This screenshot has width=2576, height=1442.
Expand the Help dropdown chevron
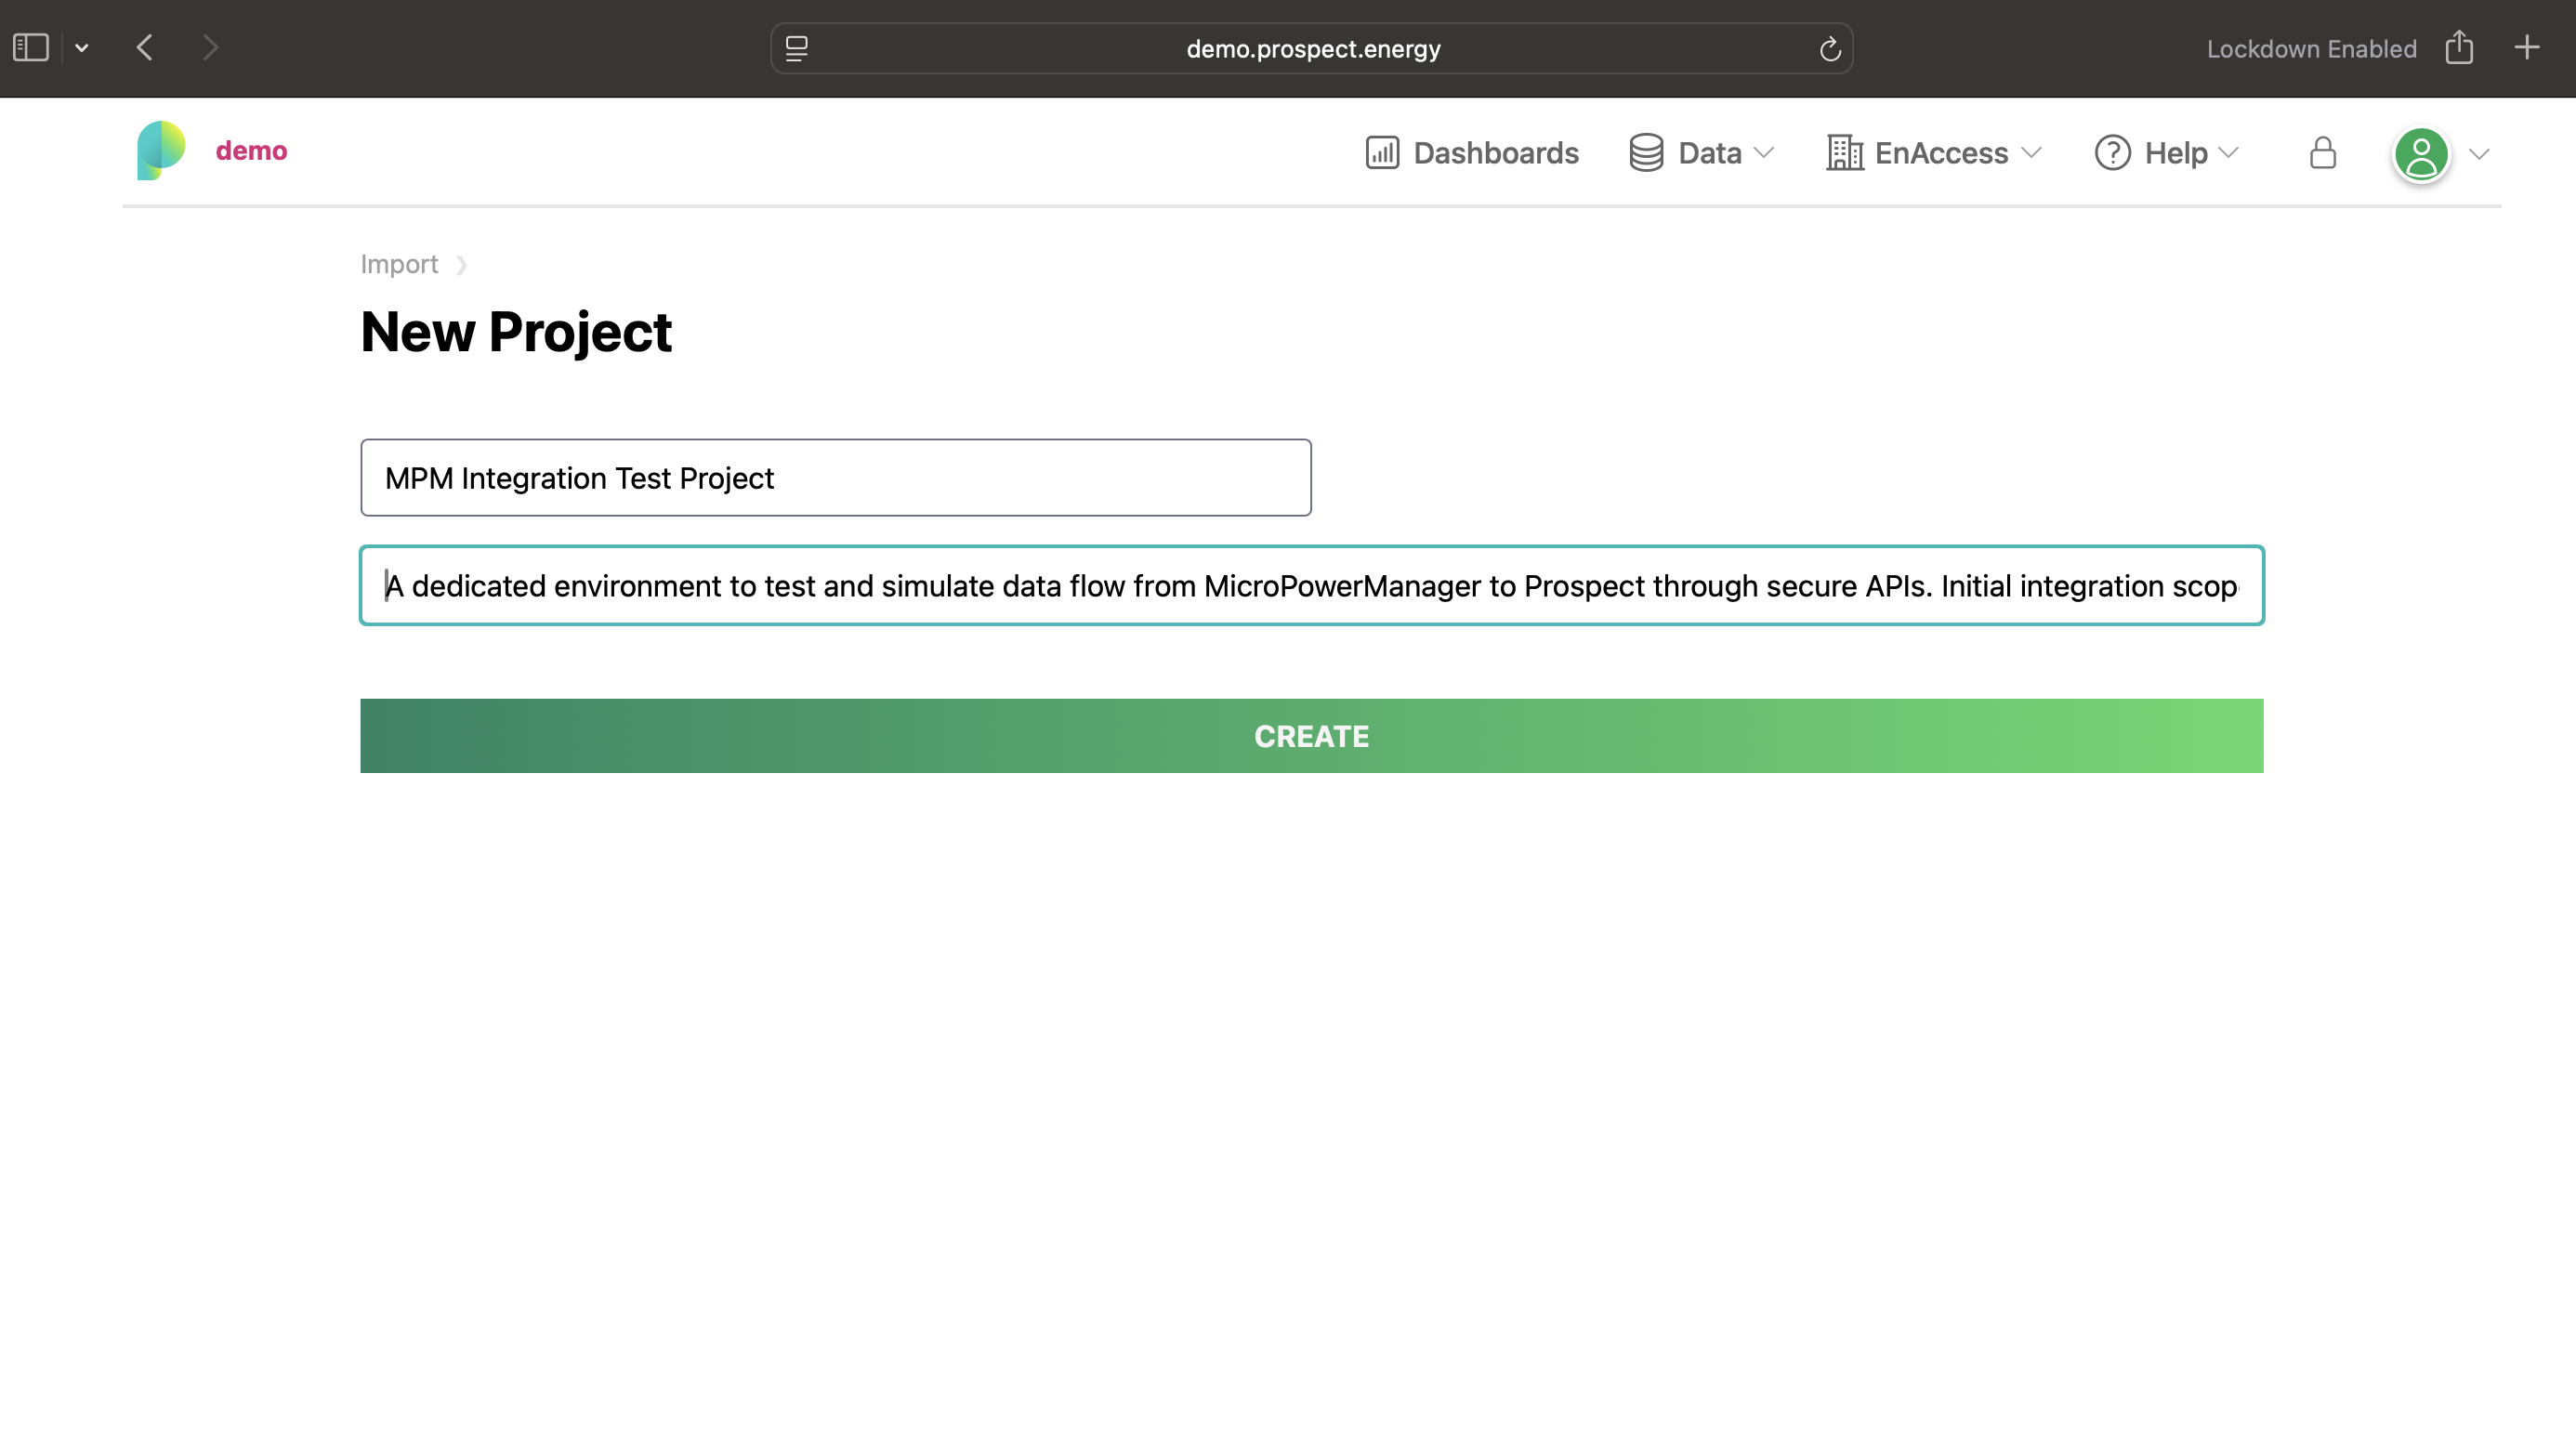tap(2228, 154)
